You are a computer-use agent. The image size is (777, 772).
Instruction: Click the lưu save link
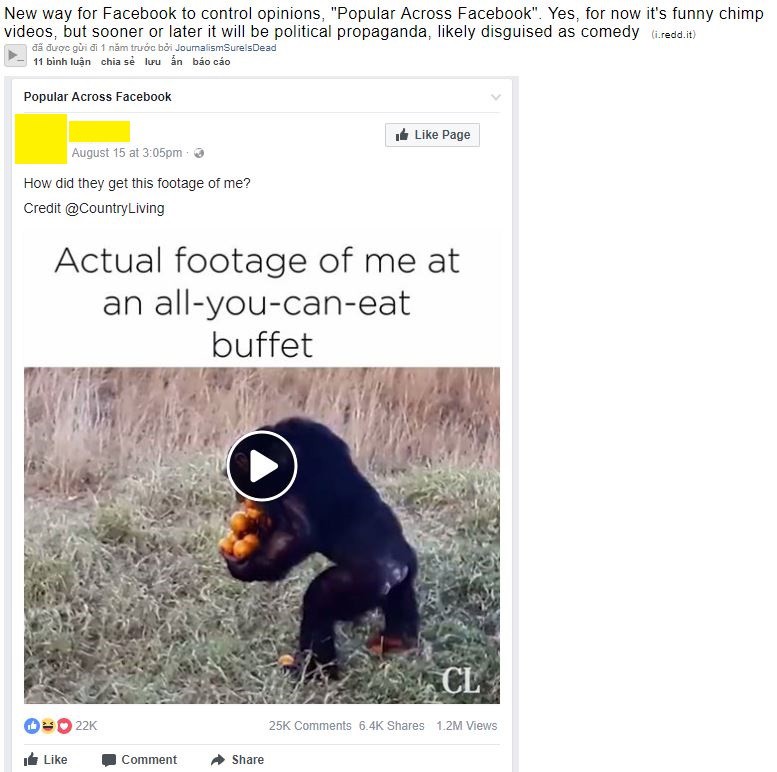point(153,62)
